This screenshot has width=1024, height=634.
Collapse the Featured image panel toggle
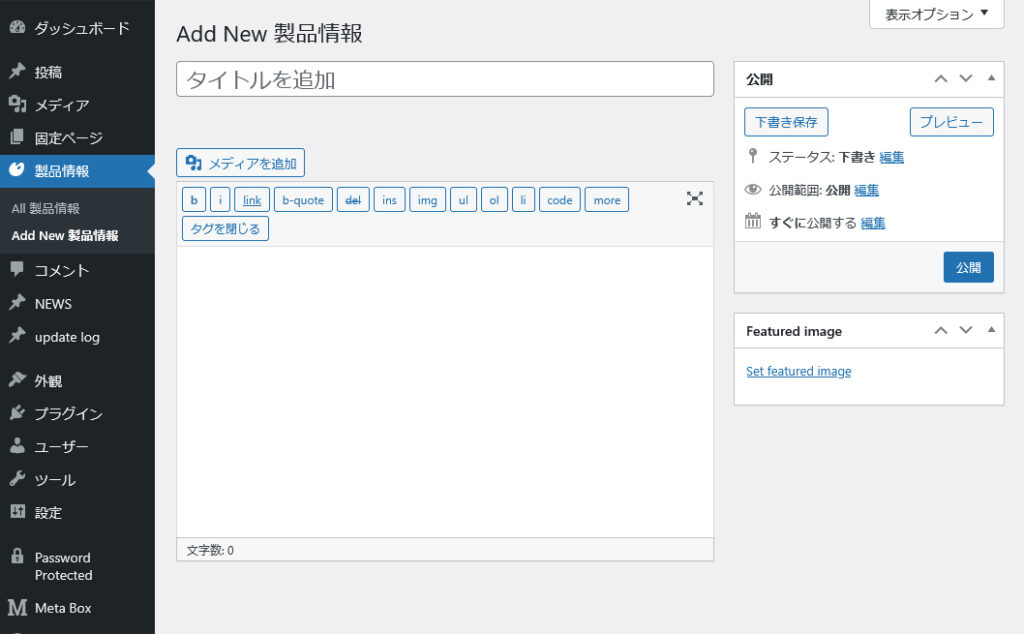click(x=991, y=330)
